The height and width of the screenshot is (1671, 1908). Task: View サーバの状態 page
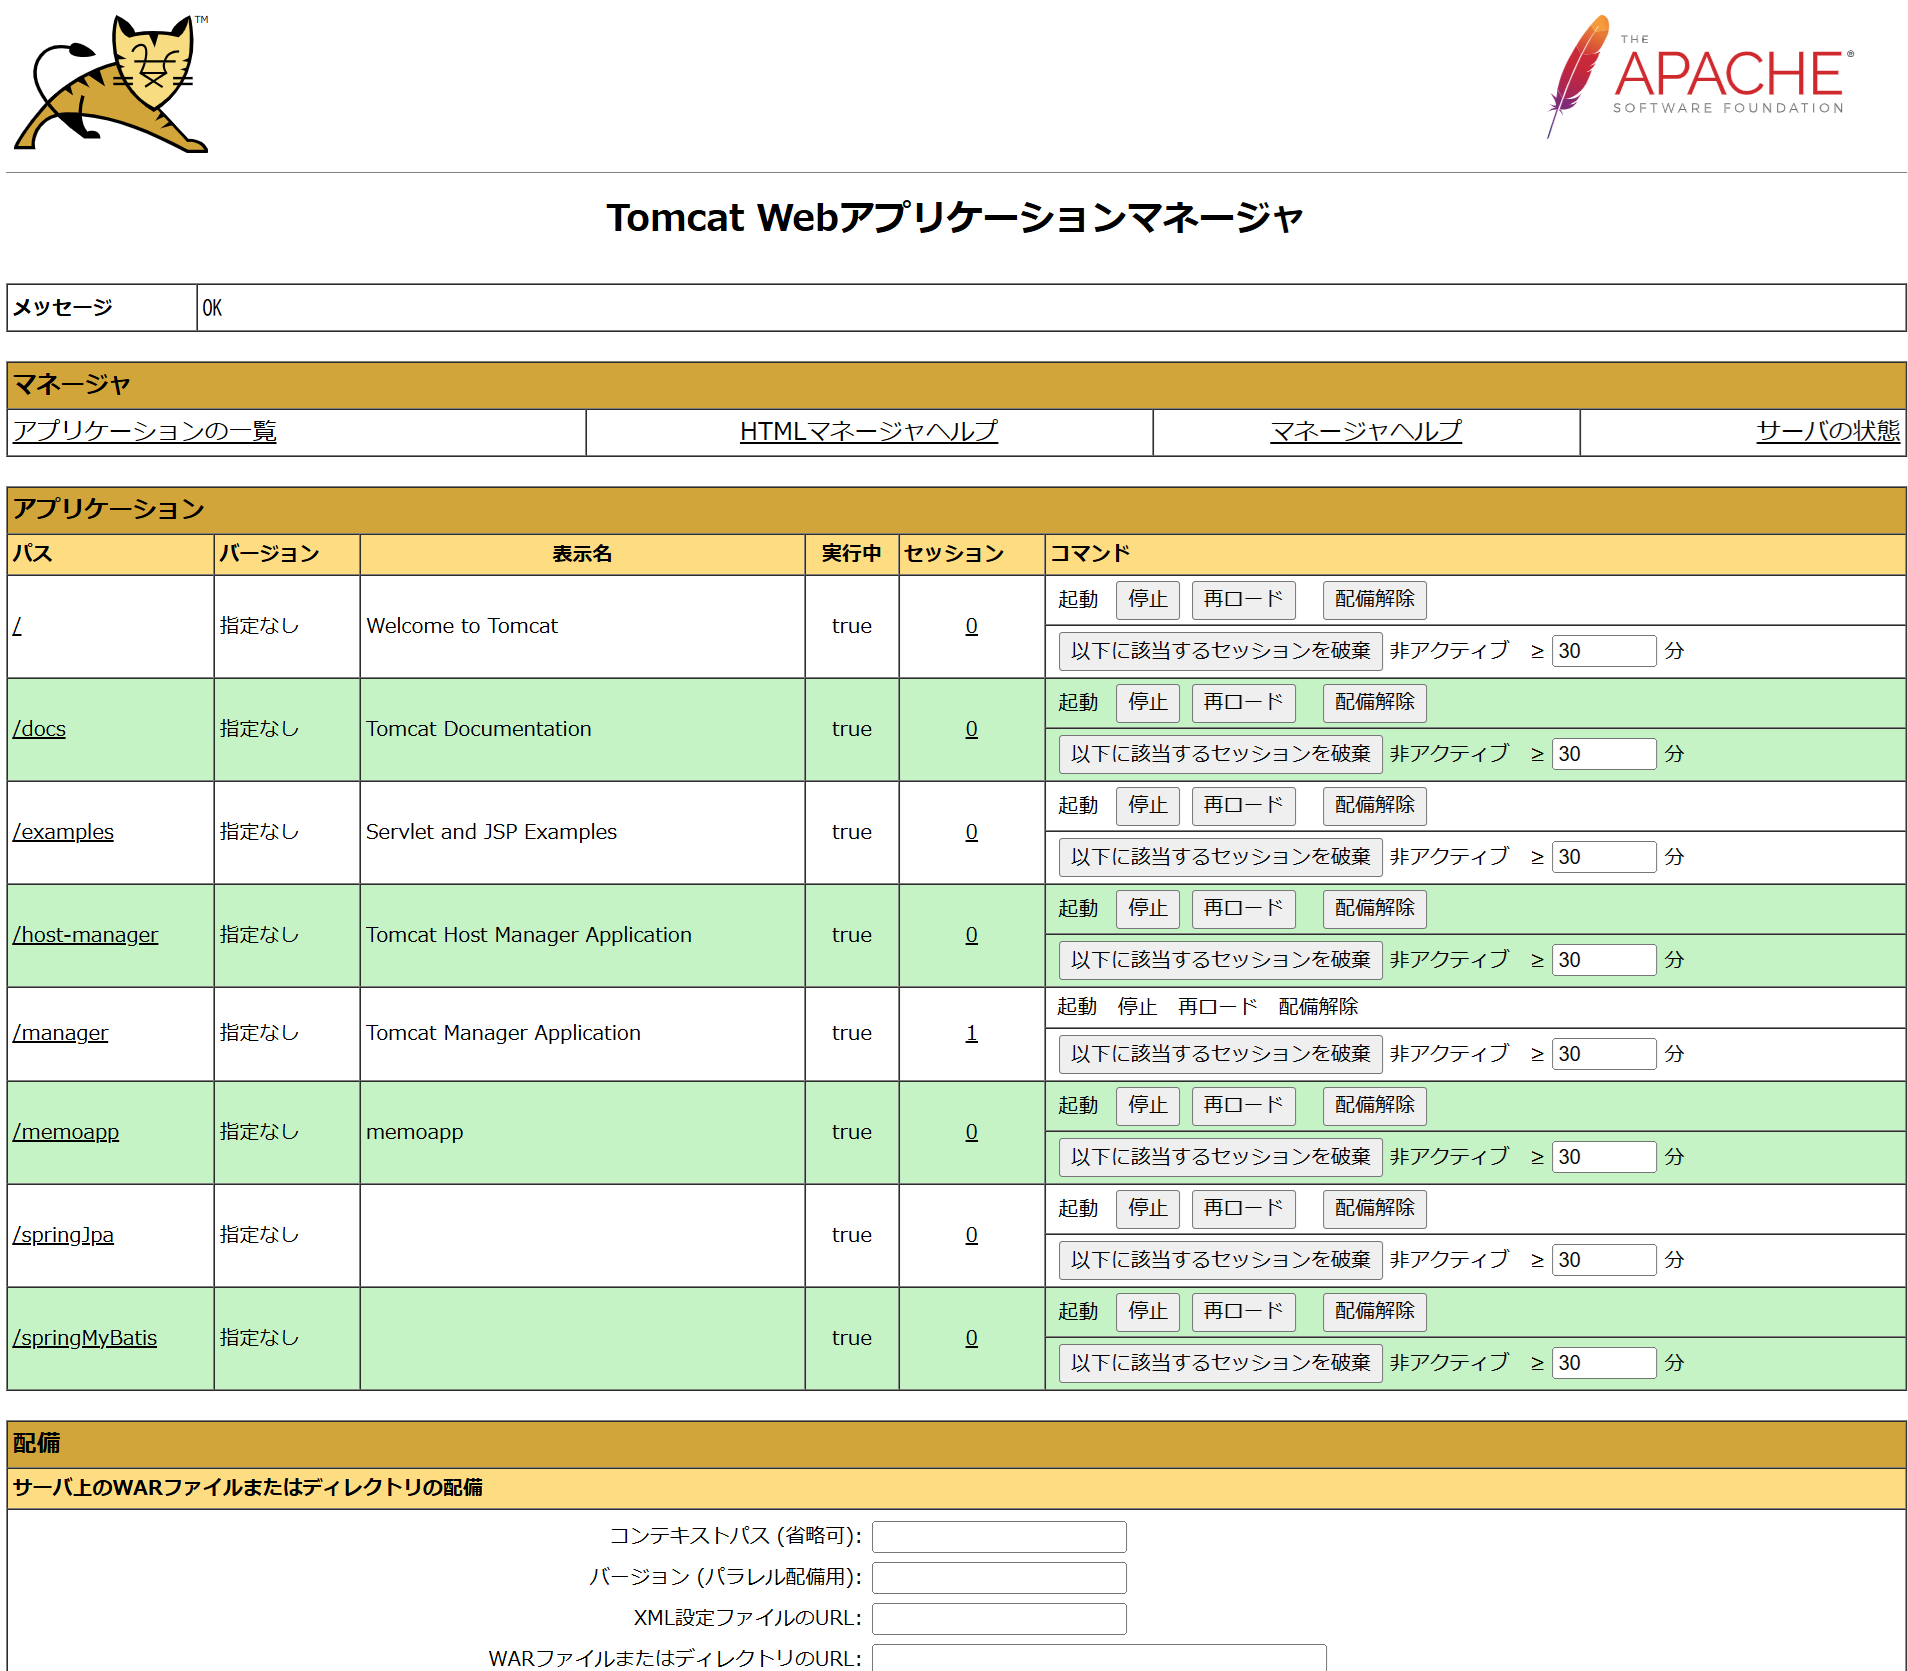click(x=1827, y=431)
